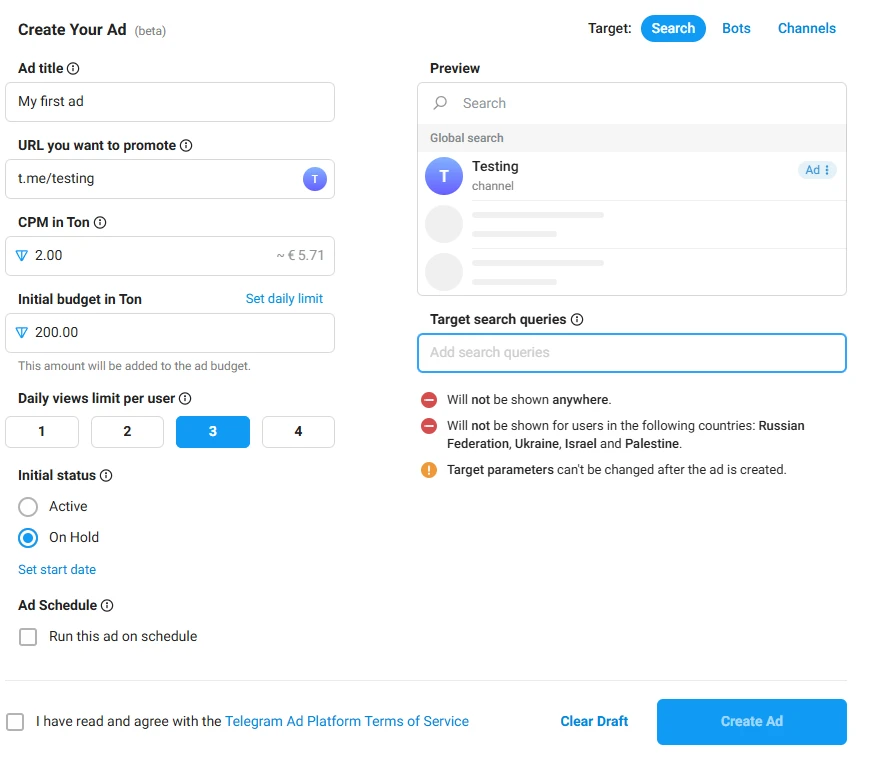This screenshot has width=879, height=772.
Task: Switch target to Channels
Action: (807, 29)
